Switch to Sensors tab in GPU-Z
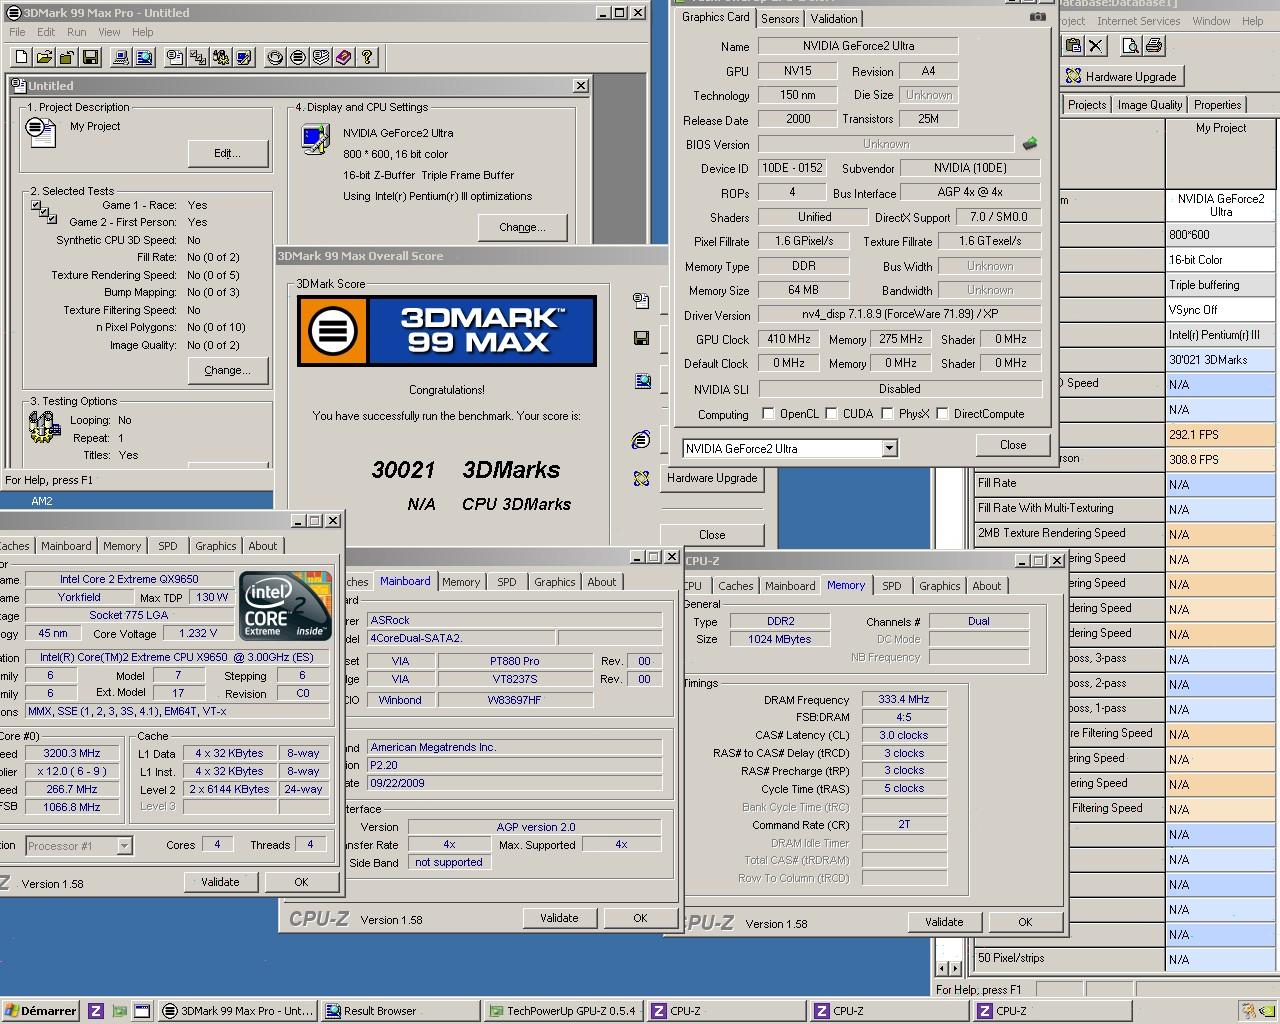 point(780,18)
